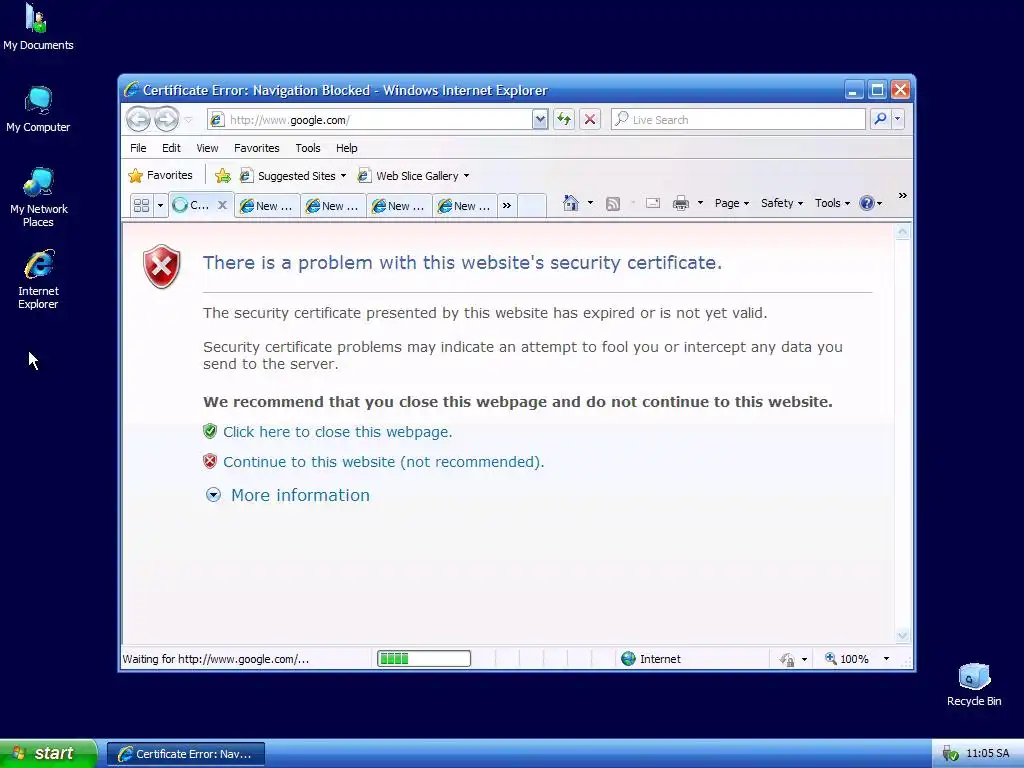The width and height of the screenshot is (1024, 768).
Task: Click the status bar privacy lock icon
Action: (787, 660)
